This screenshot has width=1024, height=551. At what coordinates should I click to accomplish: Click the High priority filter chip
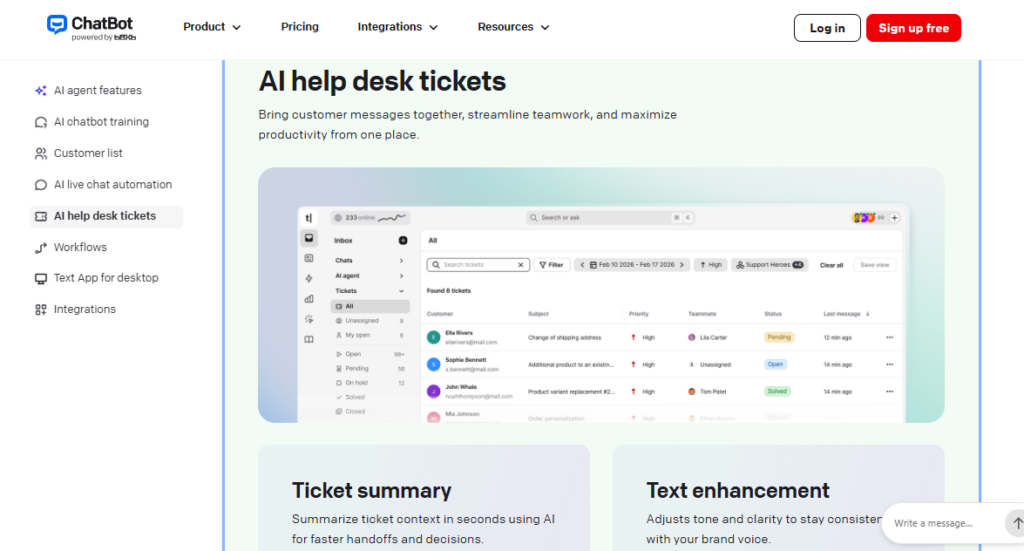[x=711, y=265]
